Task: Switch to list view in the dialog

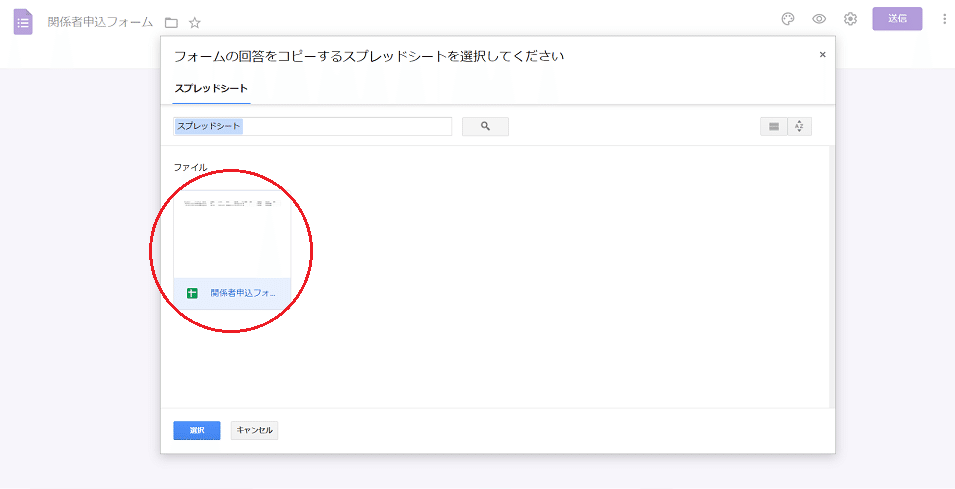Action: 774,127
